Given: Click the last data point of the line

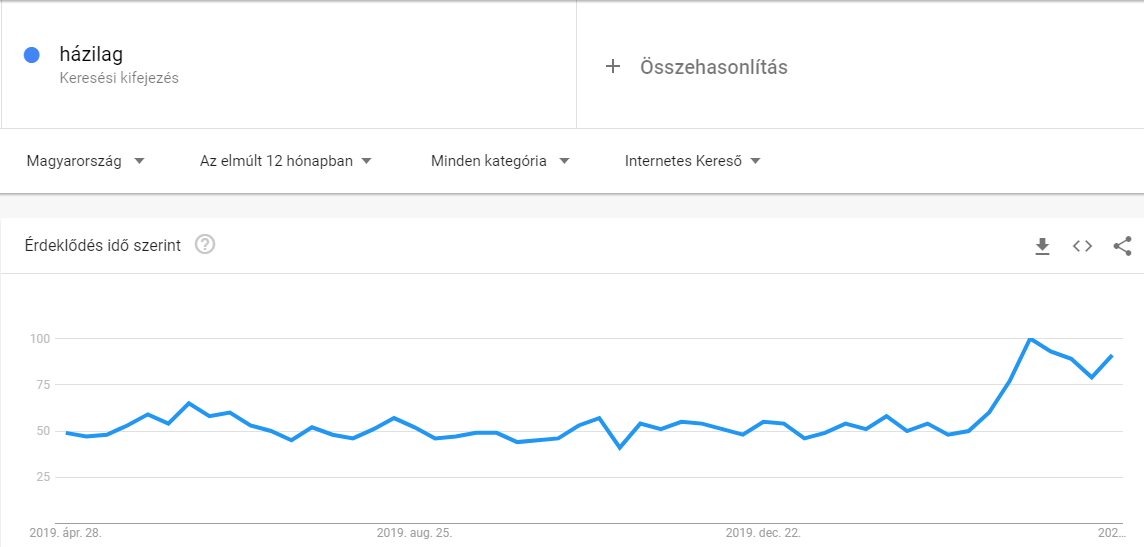Looking at the screenshot, I should pyautogui.click(x=1112, y=356).
